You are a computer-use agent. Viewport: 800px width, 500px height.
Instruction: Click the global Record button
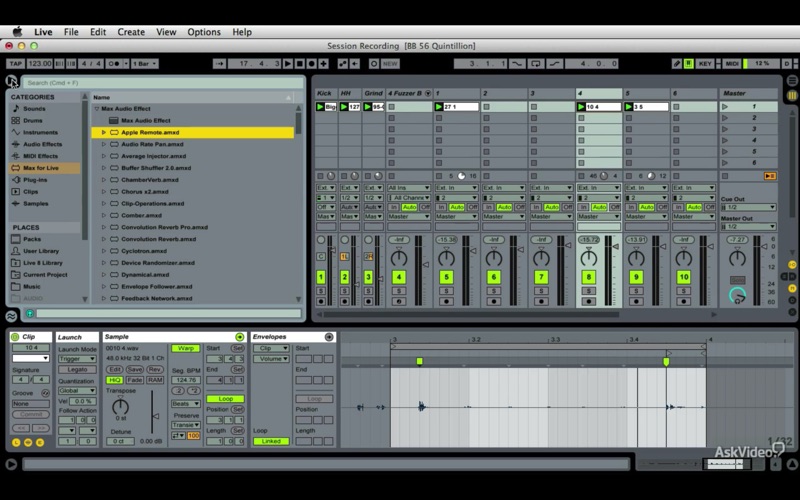(x=311, y=64)
